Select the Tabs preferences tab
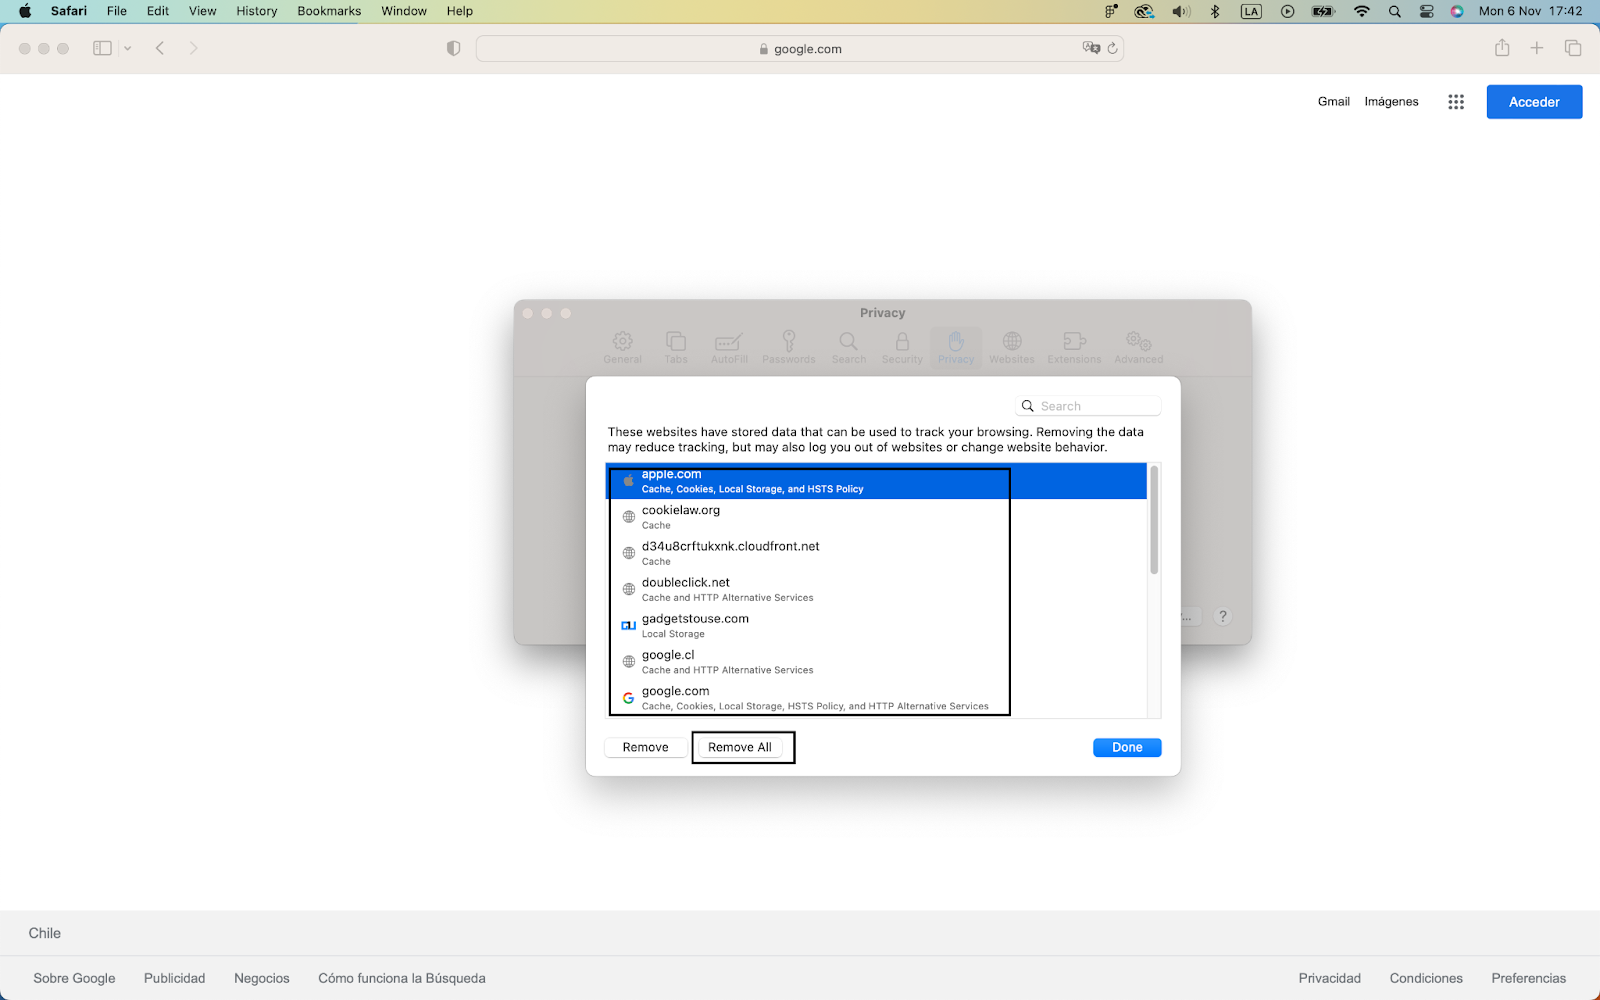1600x1000 pixels. (676, 348)
